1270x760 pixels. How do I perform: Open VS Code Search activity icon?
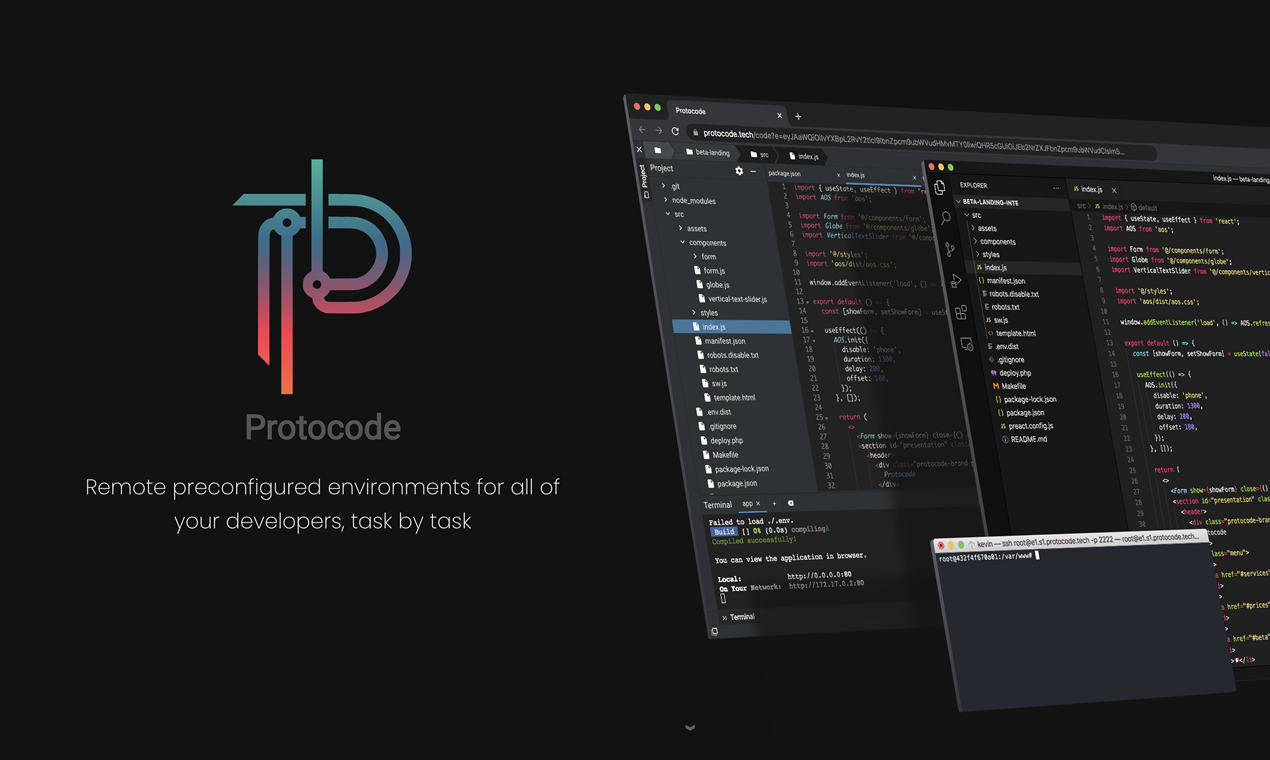coord(945,218)
